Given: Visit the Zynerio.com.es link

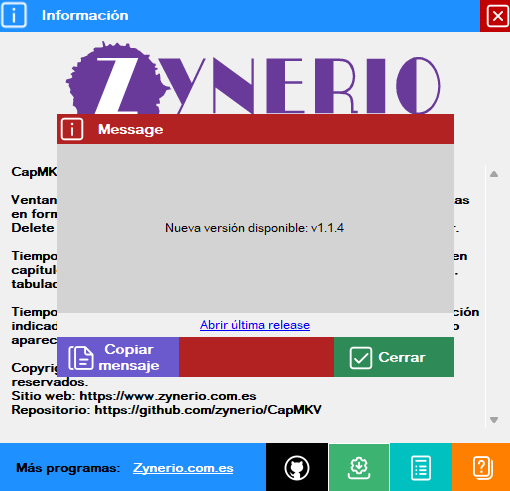Looking at the screenshot, I should tap(183, 468).
